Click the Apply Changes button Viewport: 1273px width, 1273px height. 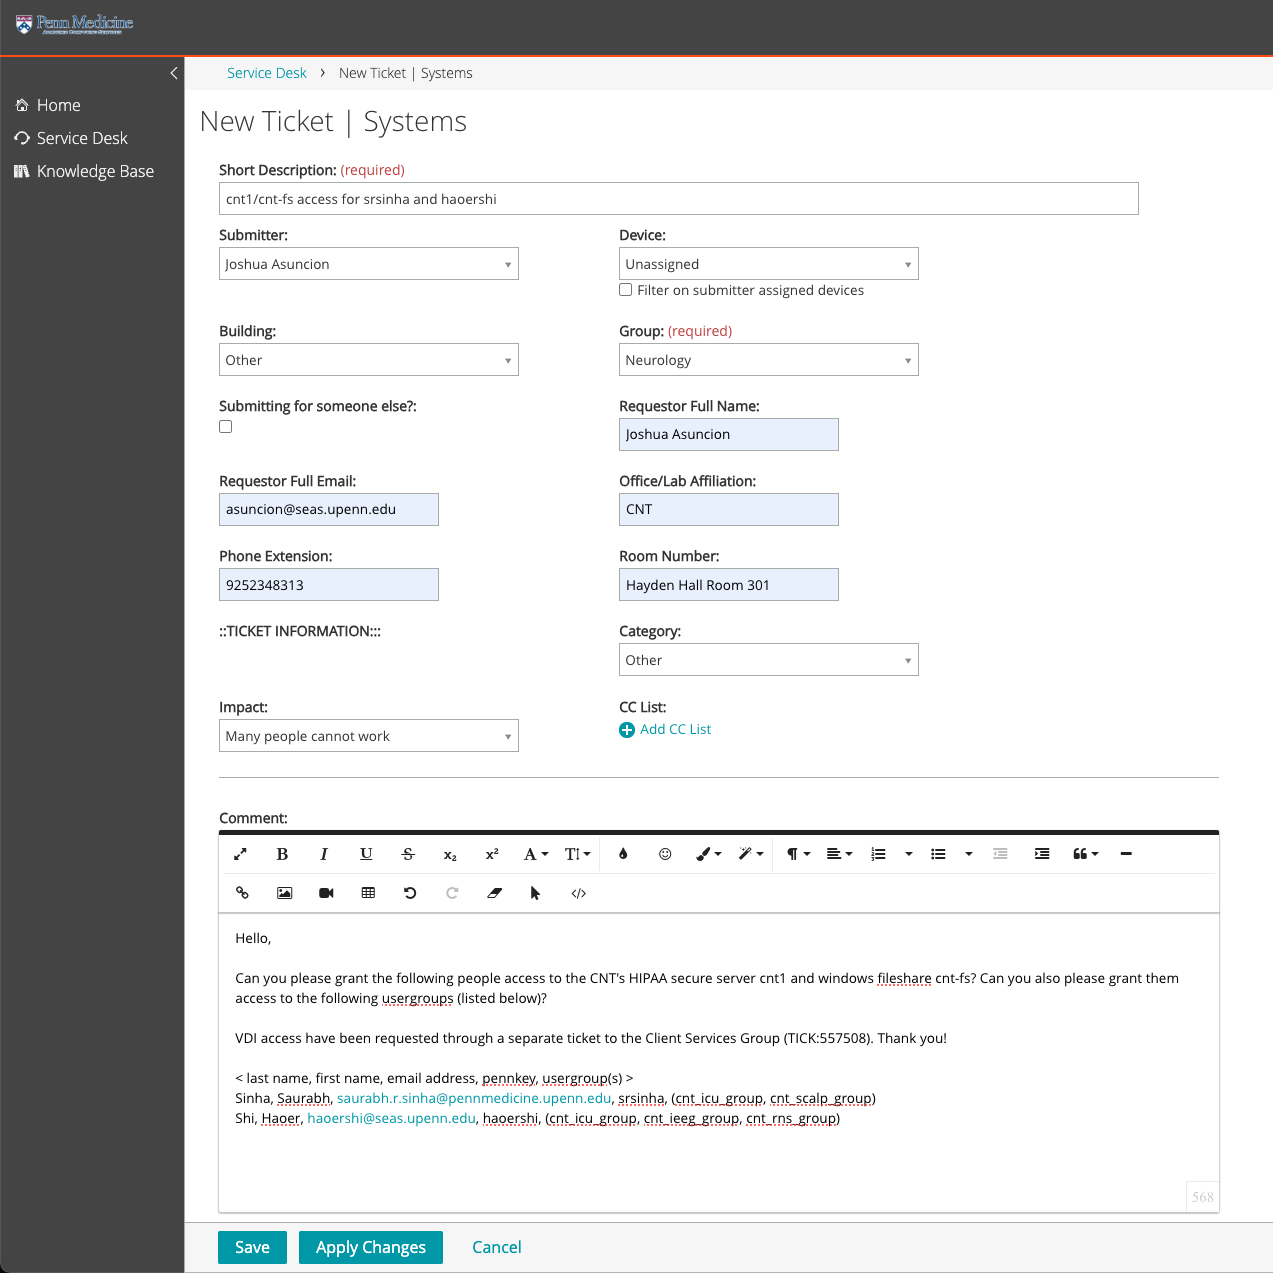point(371,1247)
